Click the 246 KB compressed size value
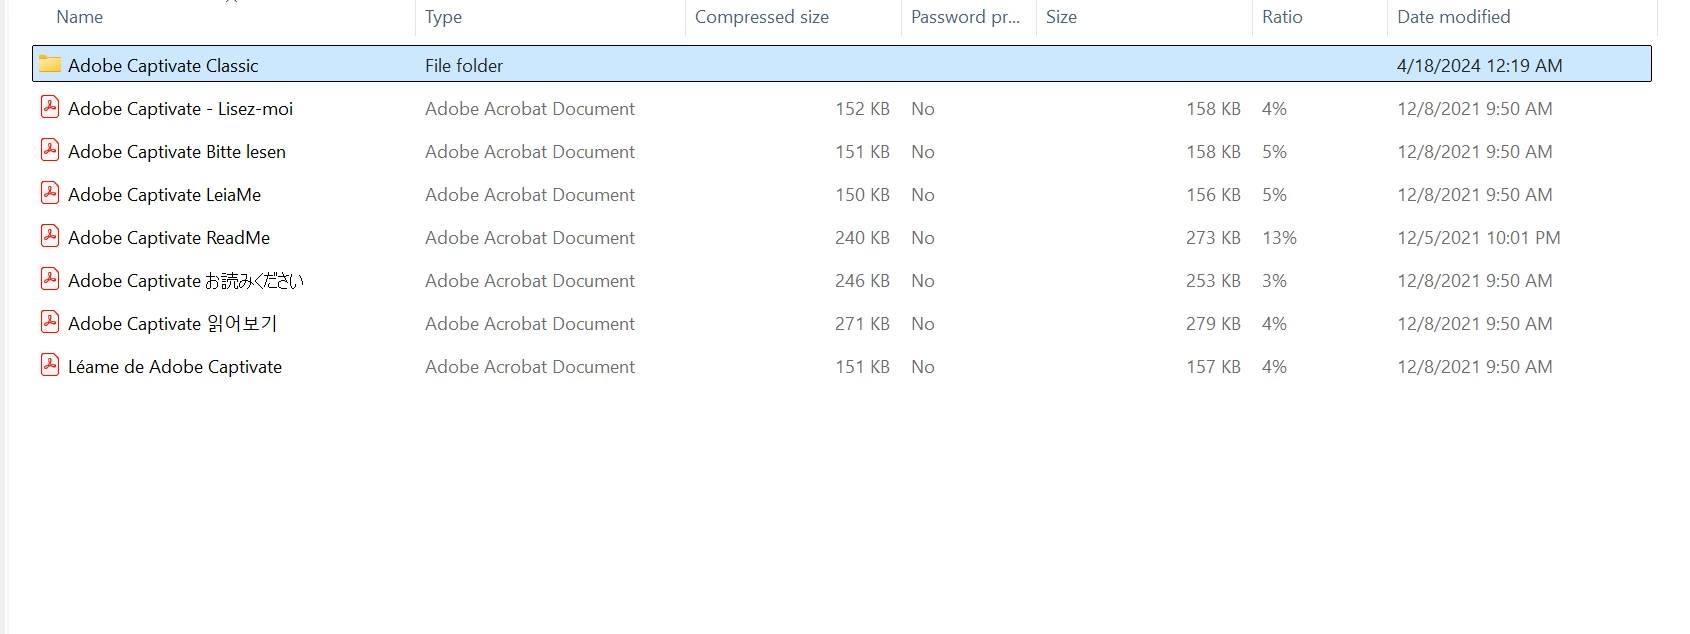 tap(862, 280)
